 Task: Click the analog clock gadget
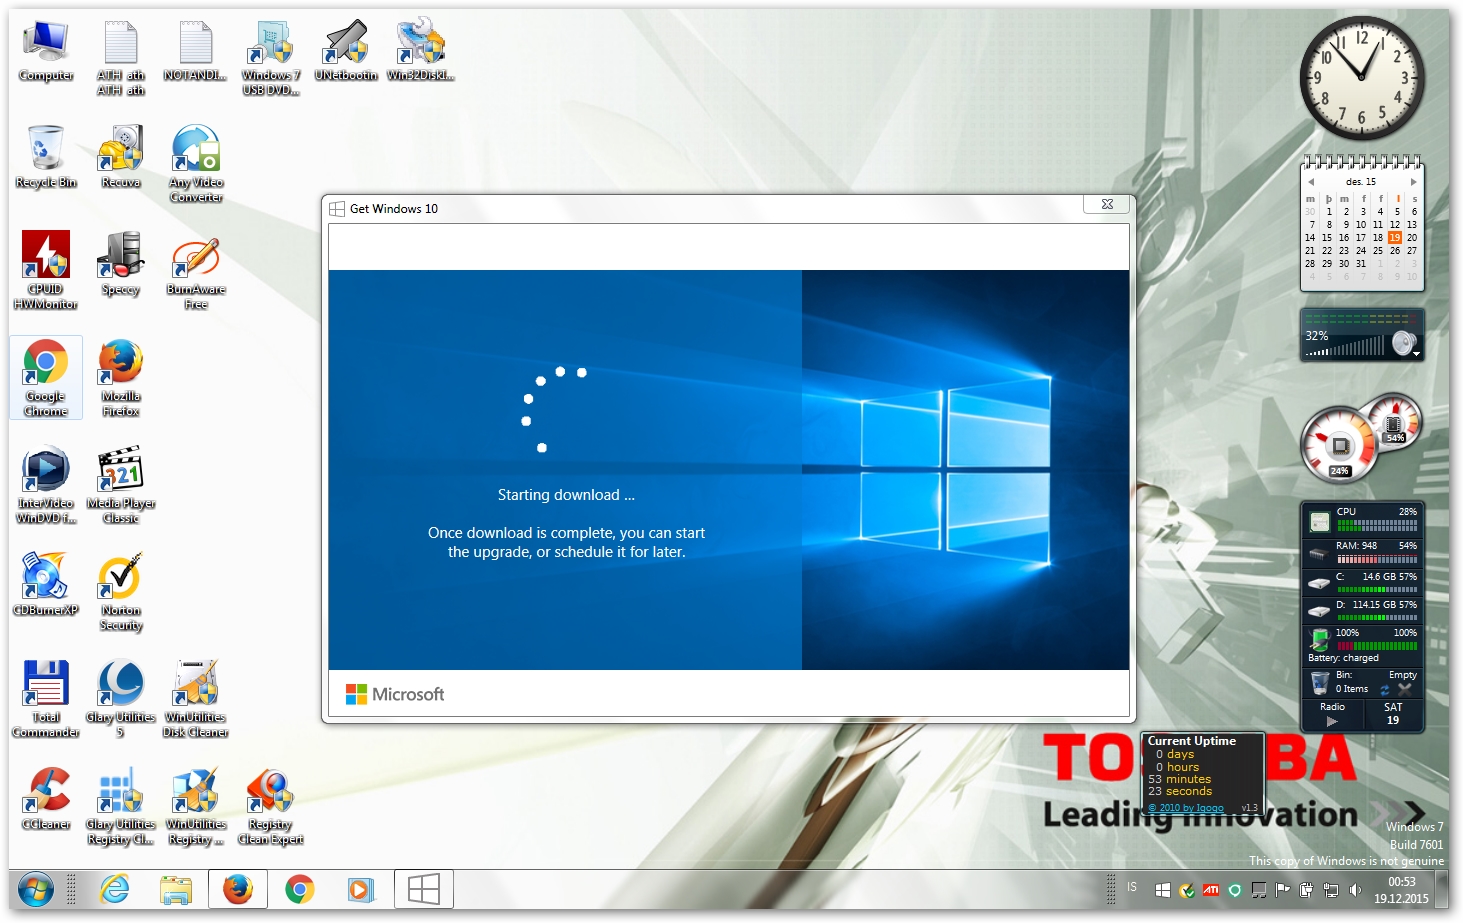coord(1361,78)
